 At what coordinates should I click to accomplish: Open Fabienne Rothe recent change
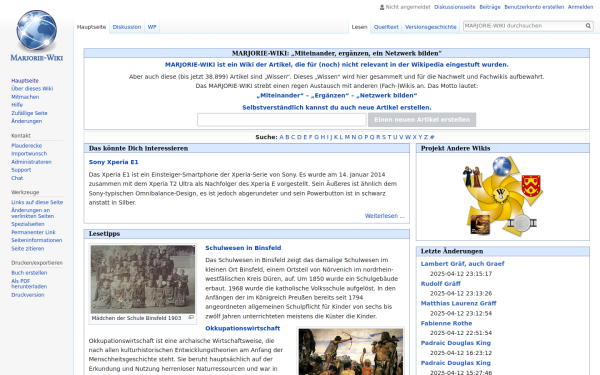[446, 323]
